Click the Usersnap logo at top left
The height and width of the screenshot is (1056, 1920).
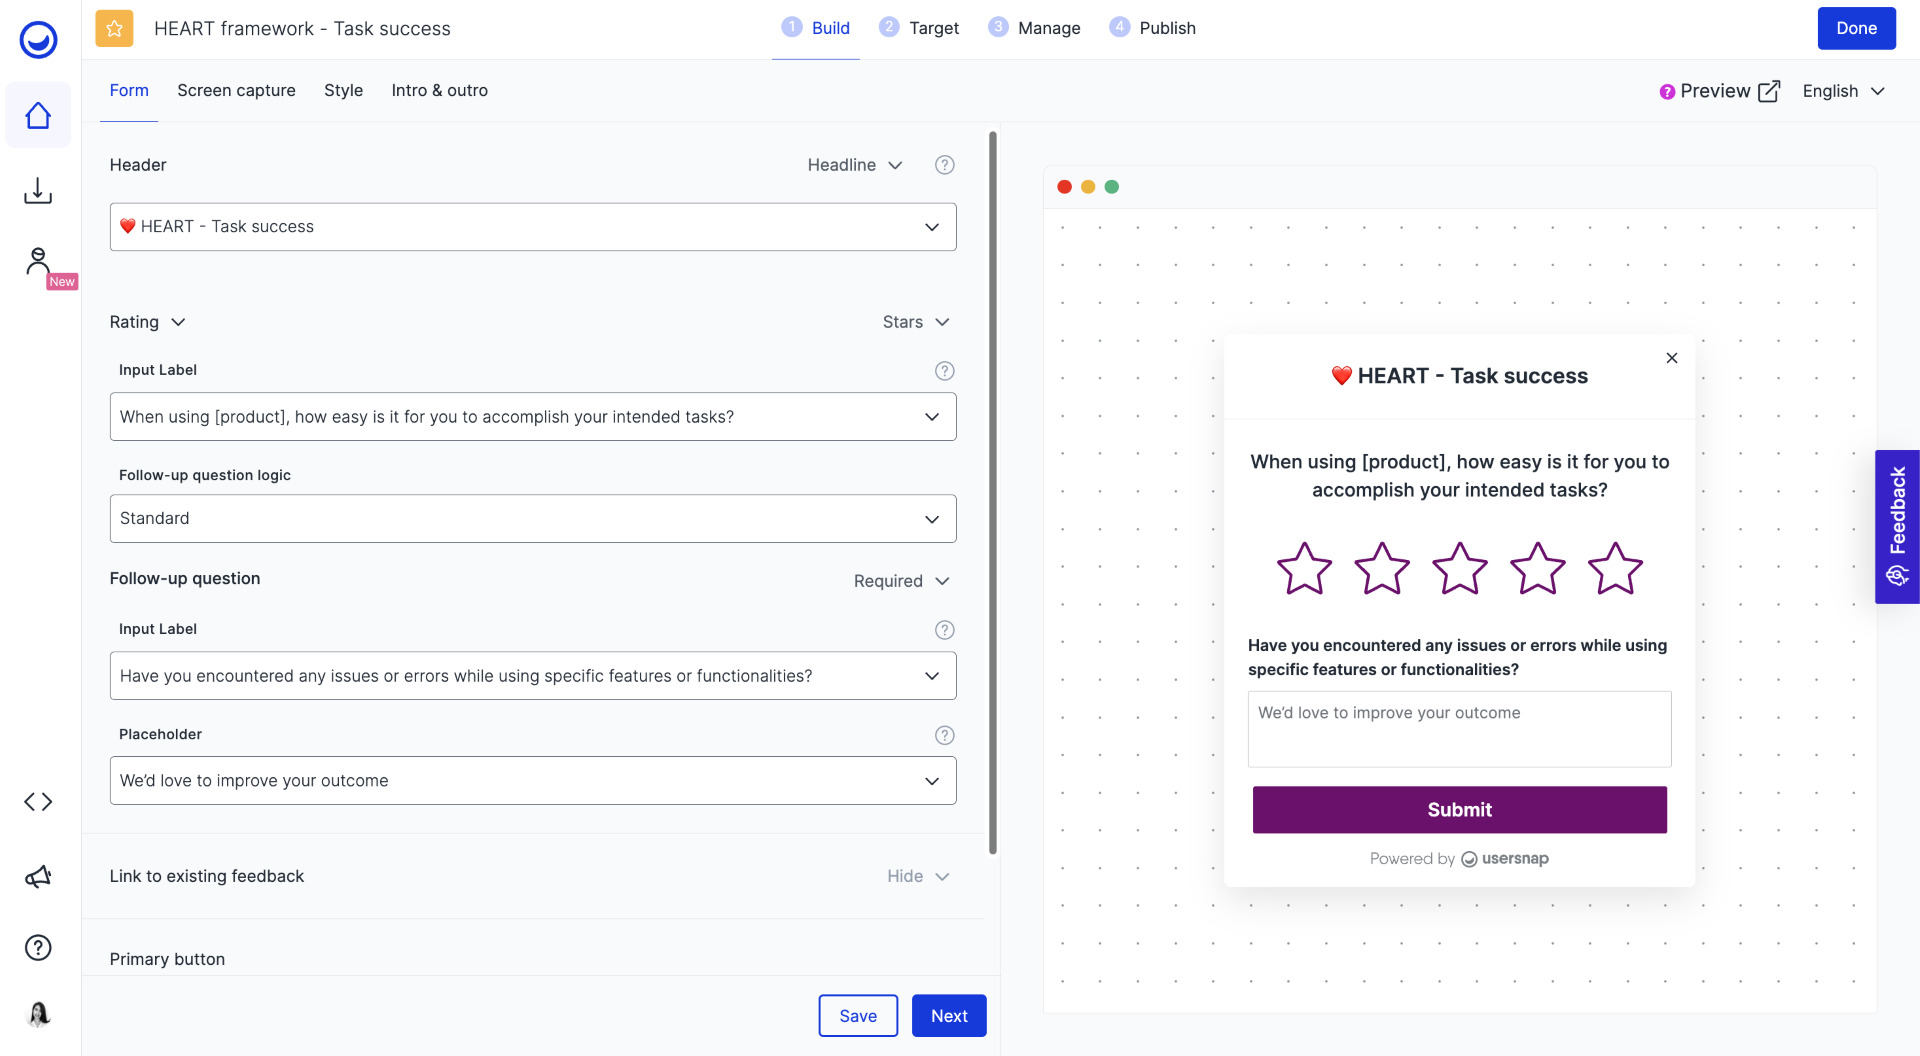pyautogui.click(x=36, y=40)
